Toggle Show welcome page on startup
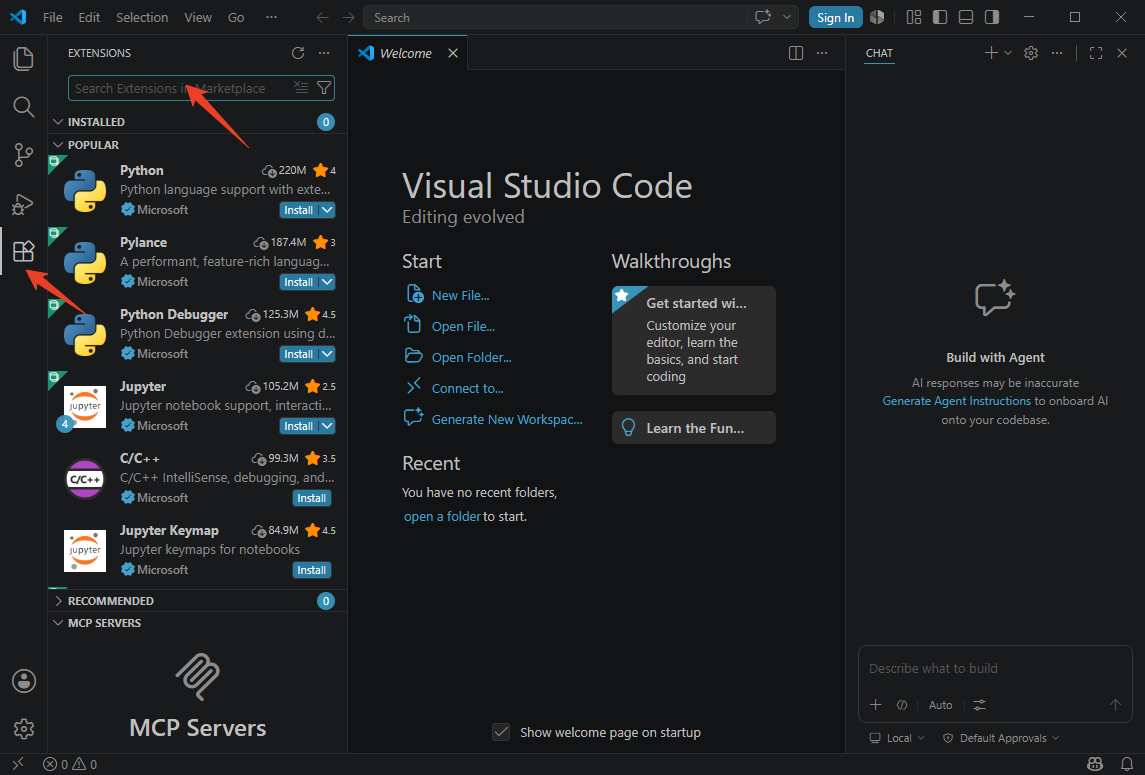The width and height of the screenshot is (1145, 775). click(501, 732)
